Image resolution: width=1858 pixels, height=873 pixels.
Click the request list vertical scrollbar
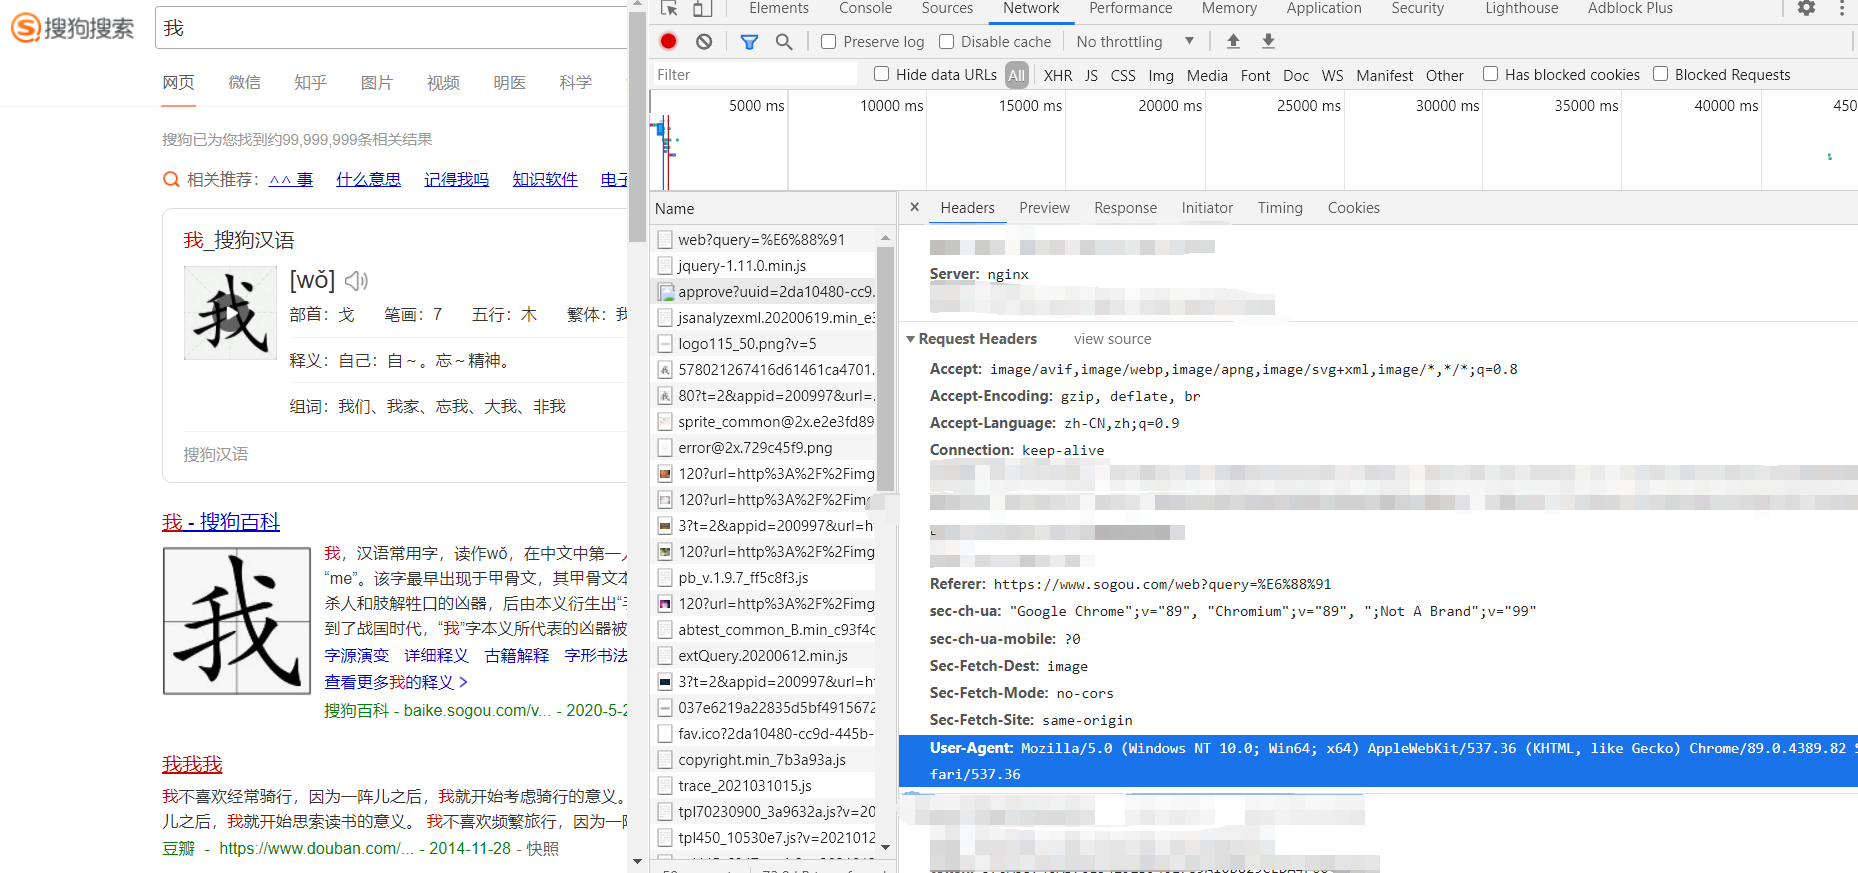click(x=885, y=368)
